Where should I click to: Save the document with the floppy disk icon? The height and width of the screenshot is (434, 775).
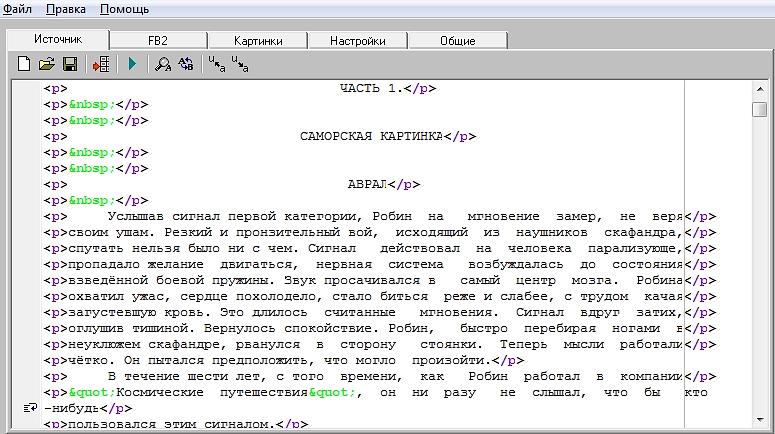(x=70, y=64)
